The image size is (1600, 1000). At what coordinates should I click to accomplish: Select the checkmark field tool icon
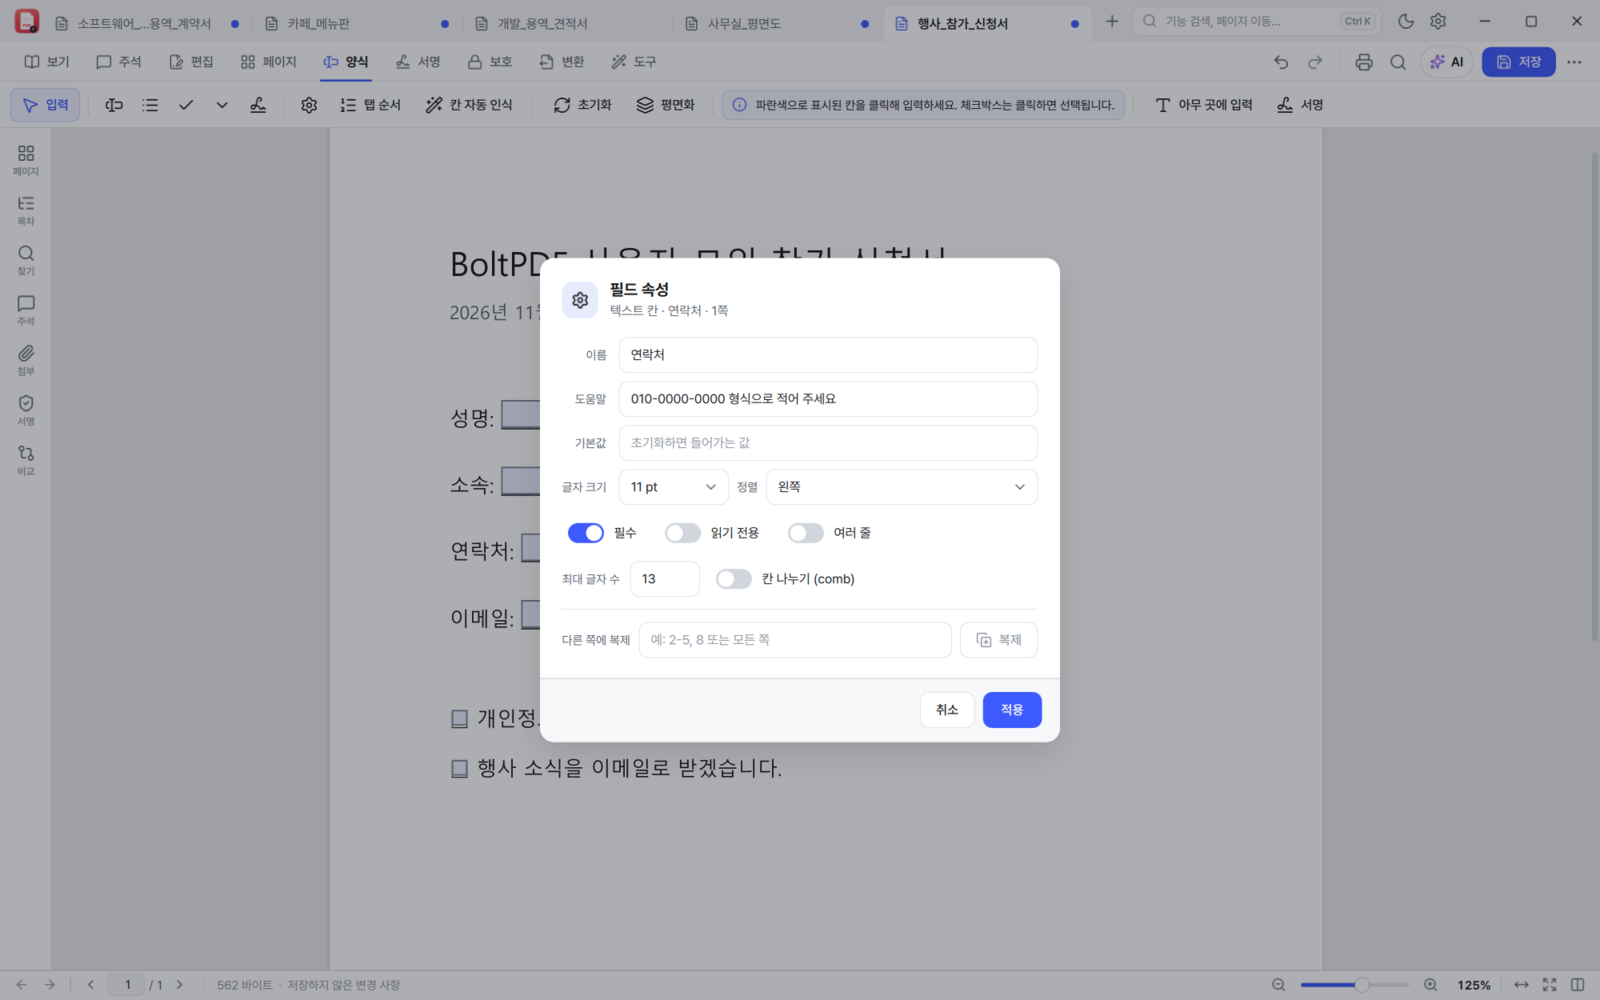pyautogui.click(x=186, y=105)
